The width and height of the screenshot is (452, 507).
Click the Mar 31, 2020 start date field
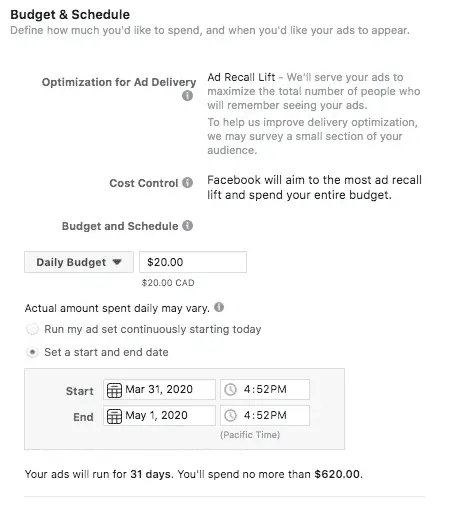(159, 389)
